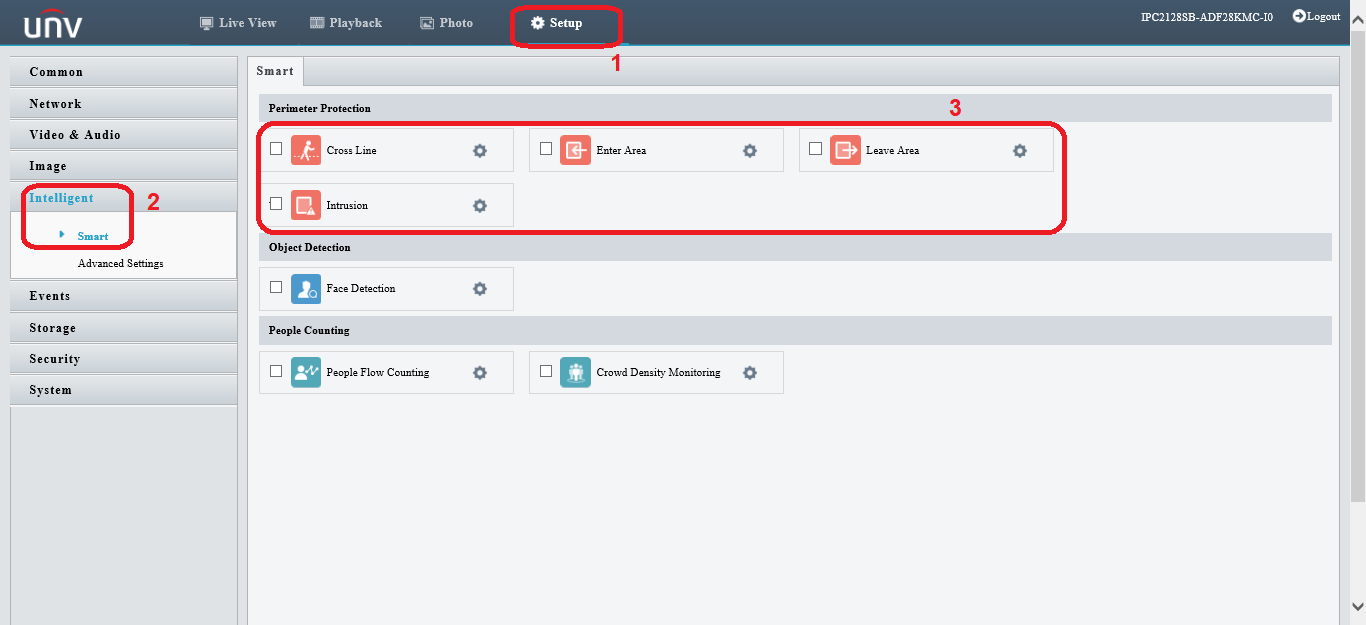Screen dimensions: 1366x625
Task: Select the Smart submenu link
Action: point(92,237)
